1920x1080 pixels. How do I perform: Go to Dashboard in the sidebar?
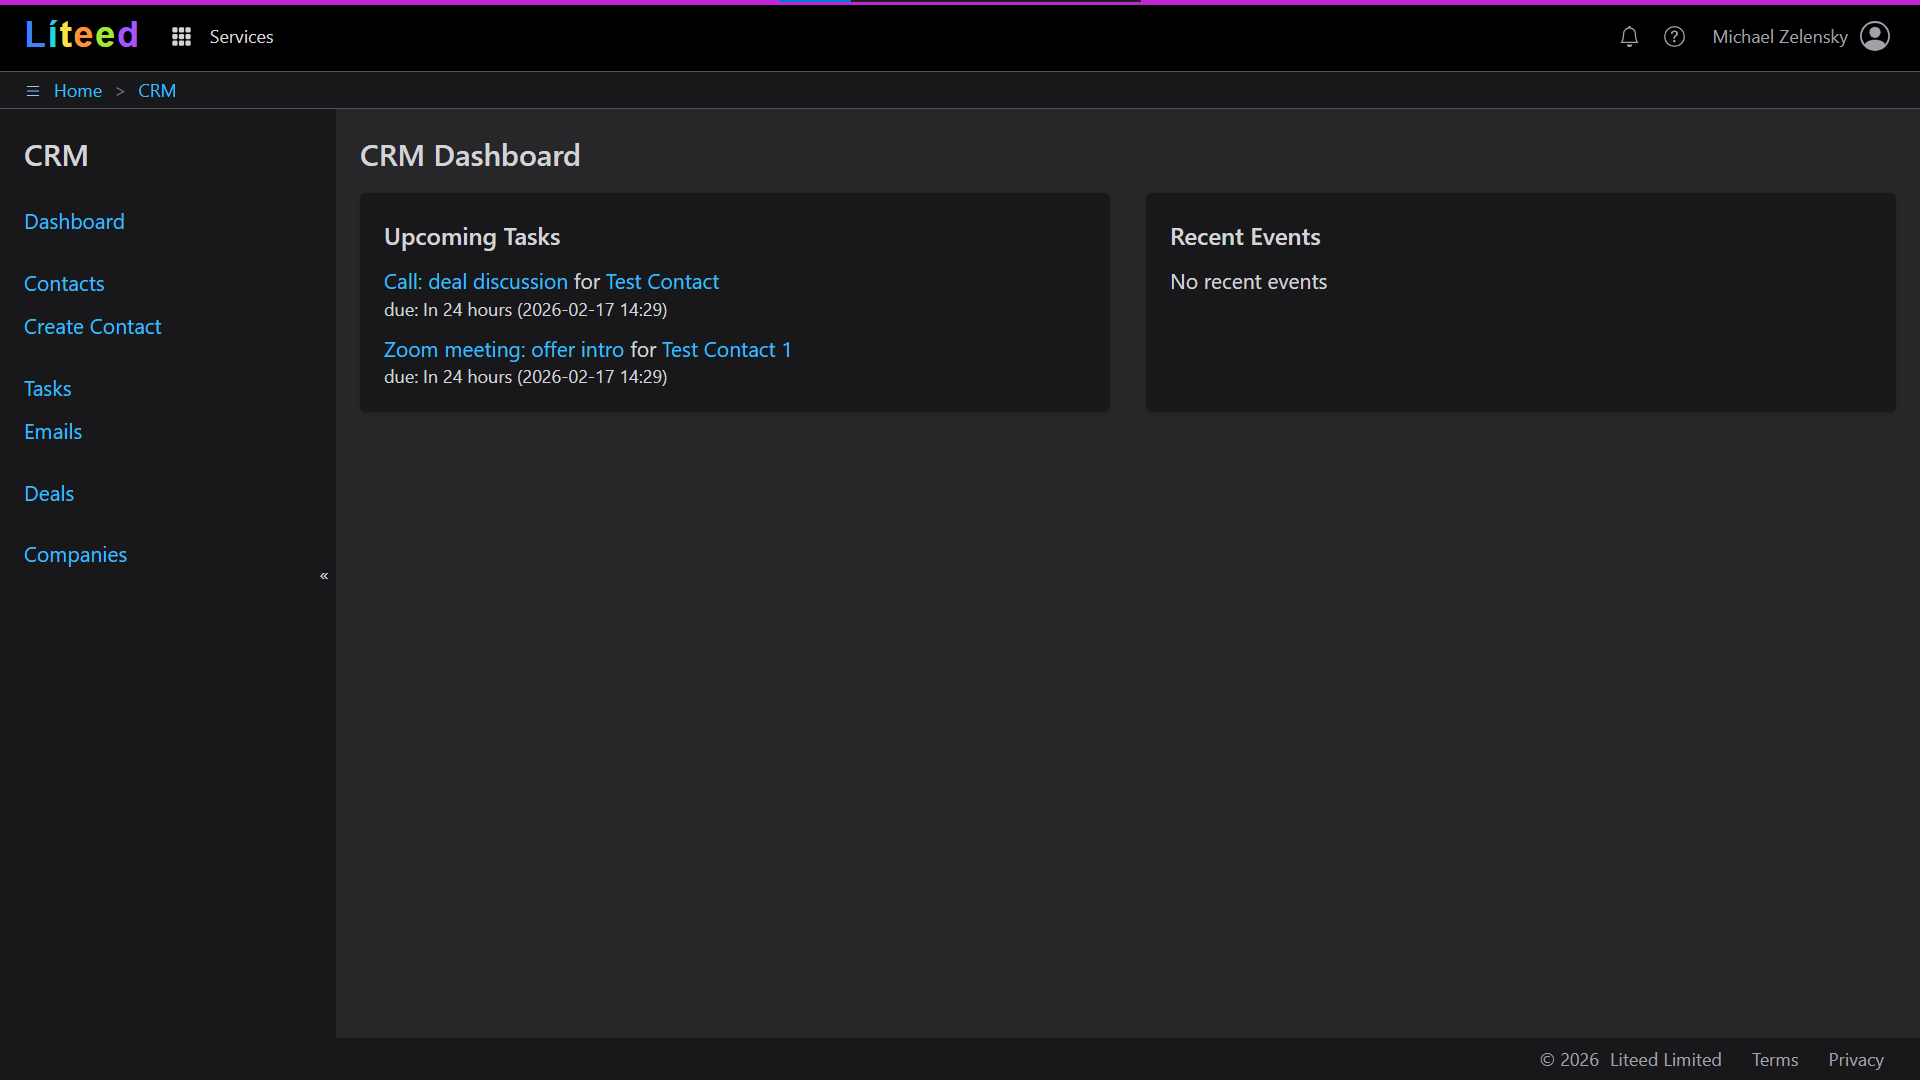point(74,222)
